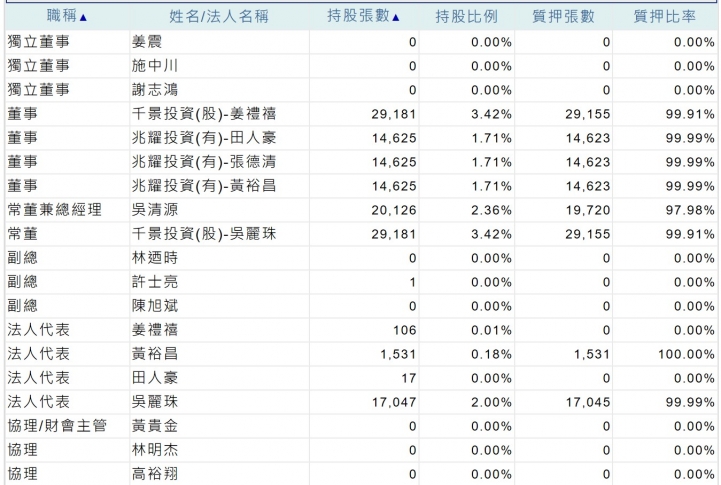The height and width of the screenshot is (485, 721).
Task: Click pledged shares value 17,045
Action: tap(588, 402)
